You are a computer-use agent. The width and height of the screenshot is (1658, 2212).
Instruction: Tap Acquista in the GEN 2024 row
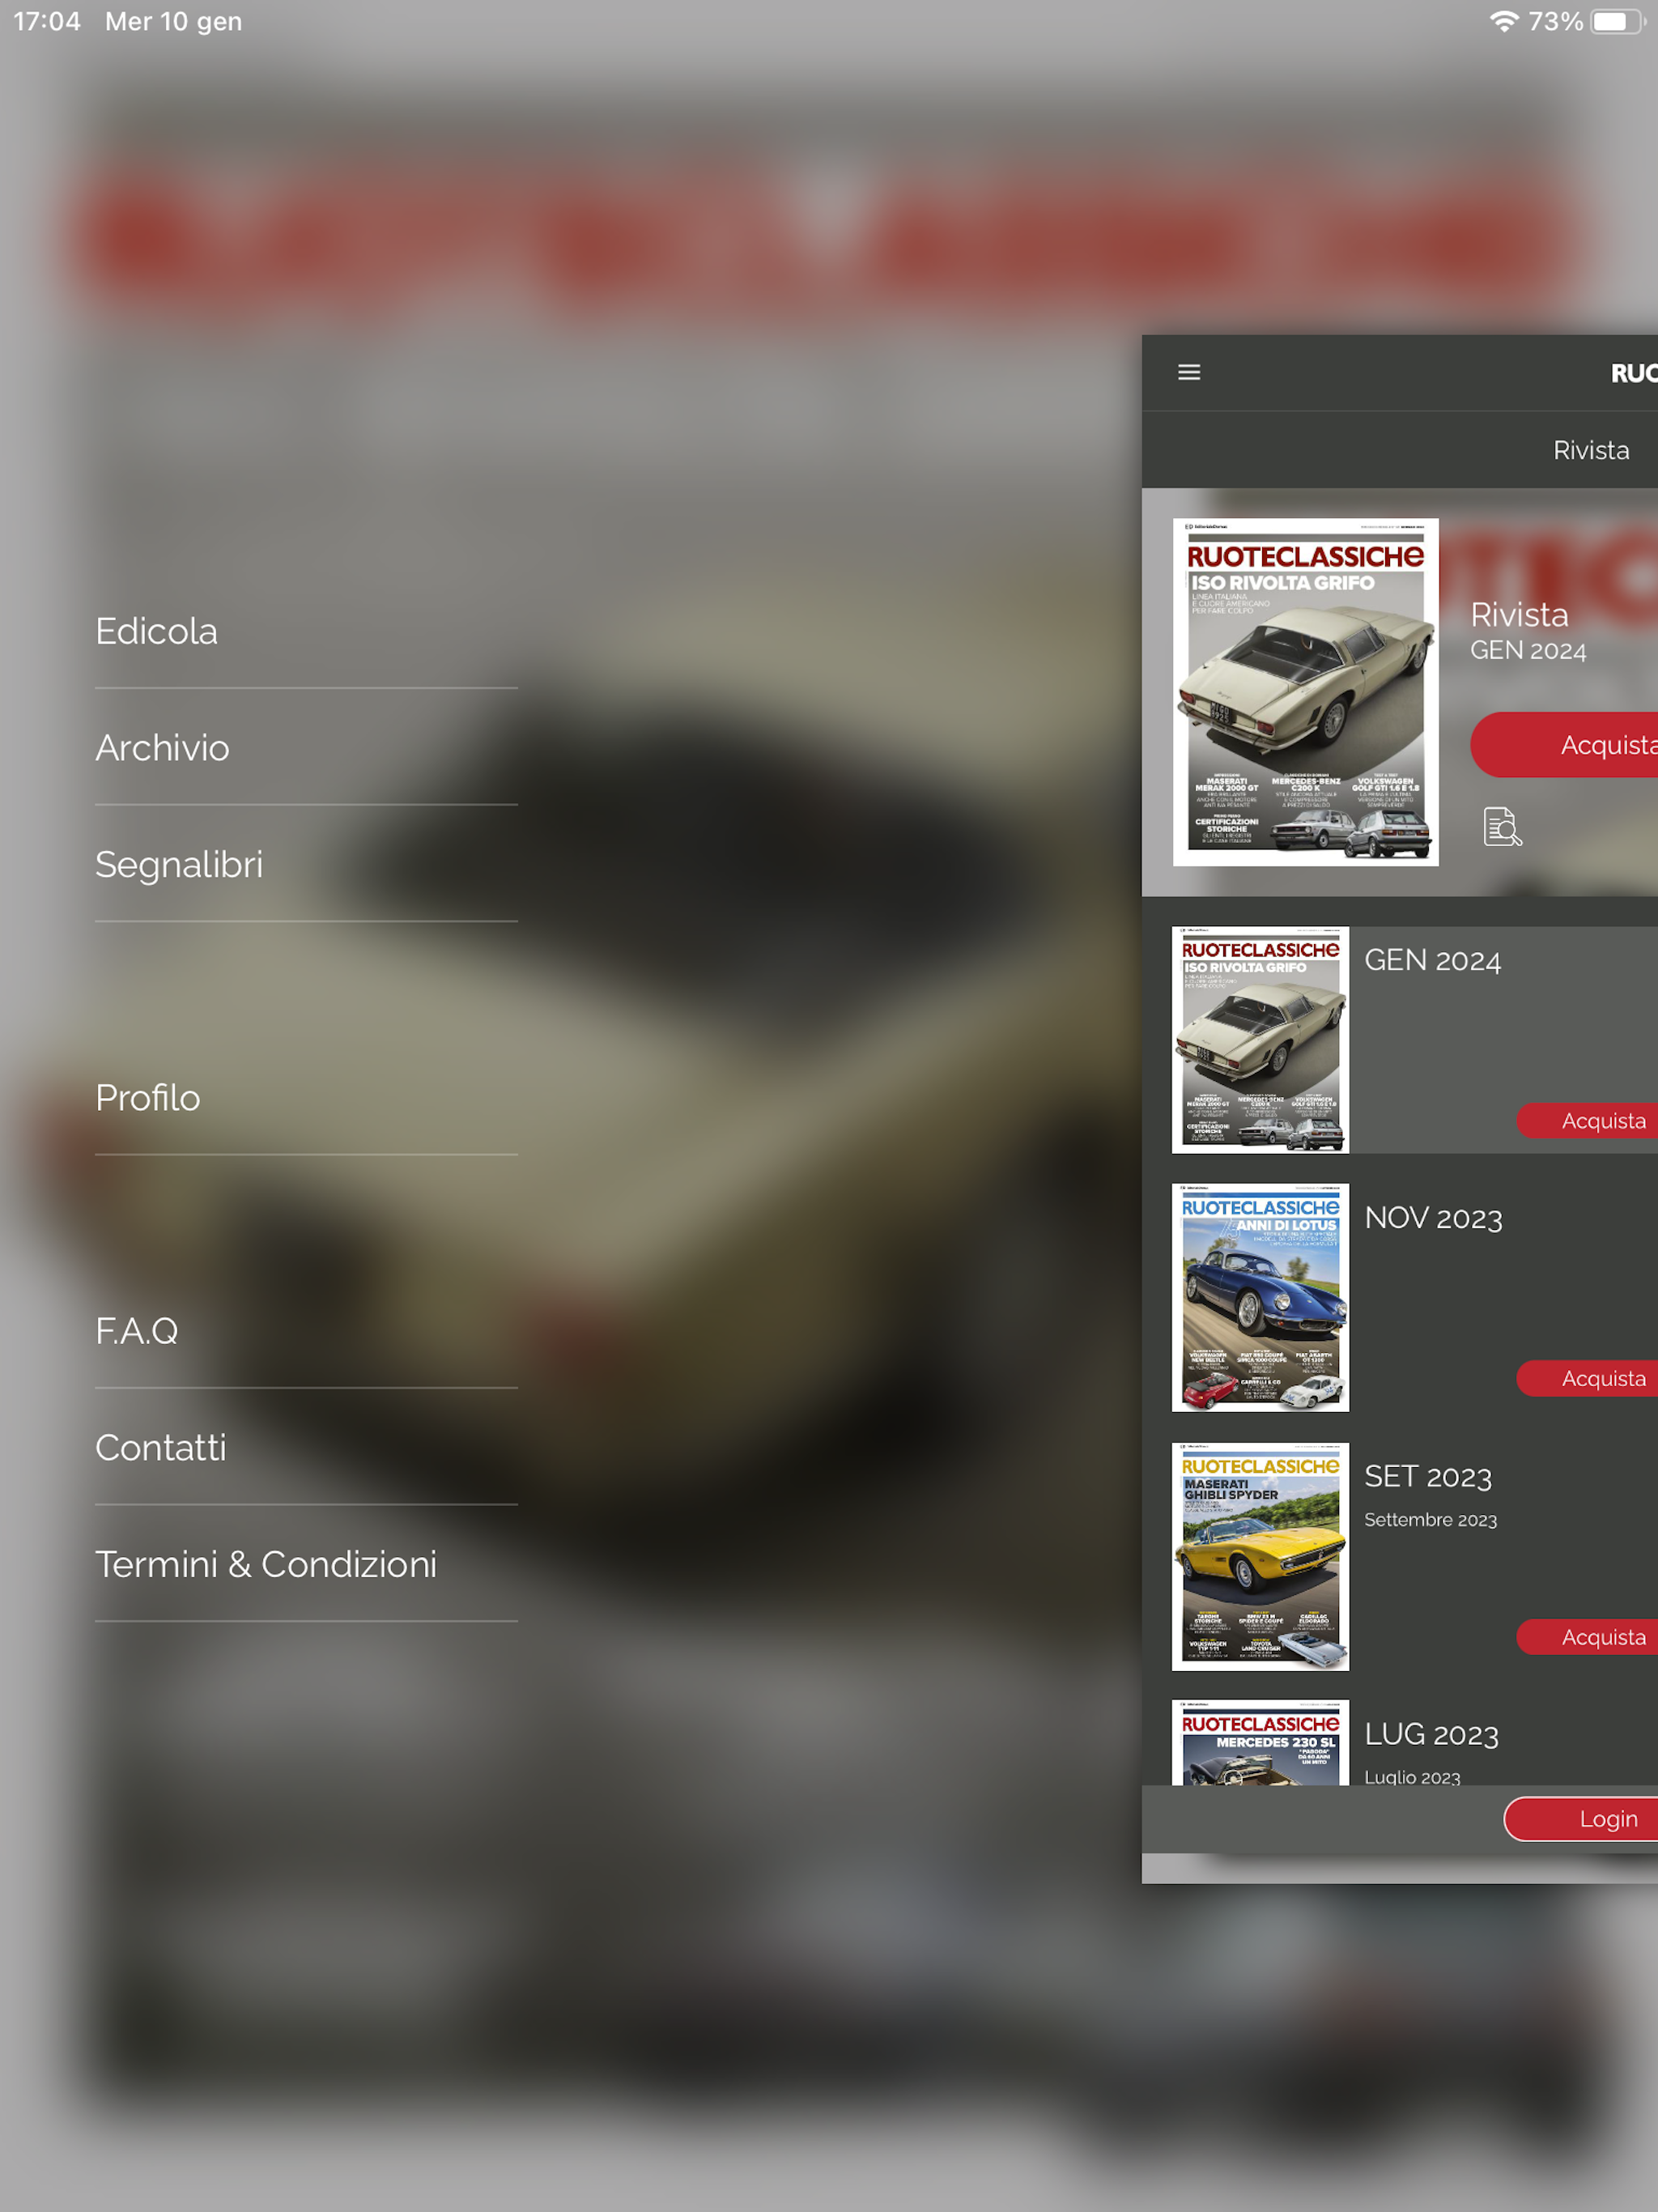pos(1588,1121)
